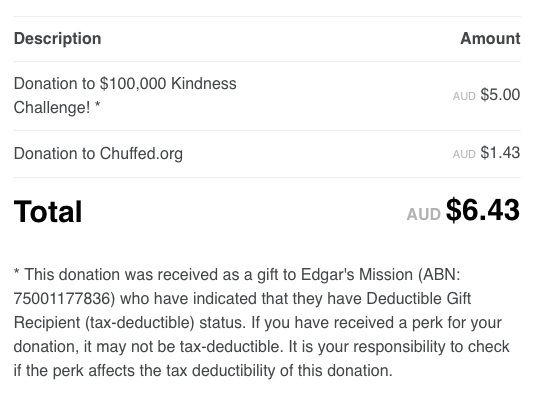Click the $5.00 donation amount
The width and height of the screenshot is (536, 410).
pos(500,95)
